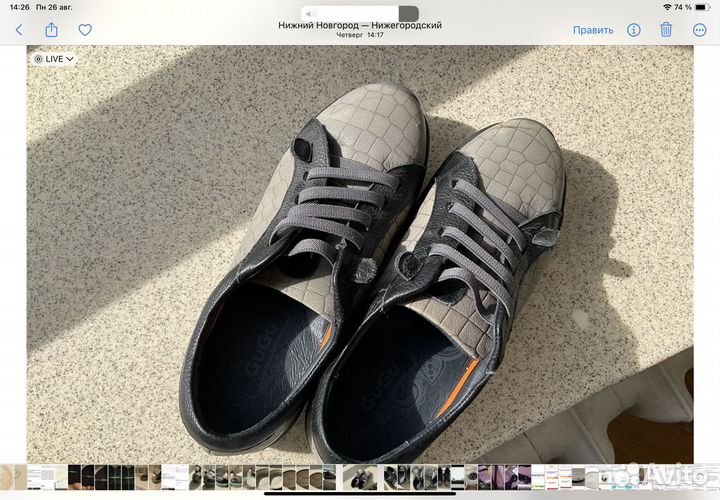This screenshot has height=500, width=720.
Task: Expand the LIVE photo options dropdown
Action: (x=54, y=59)
